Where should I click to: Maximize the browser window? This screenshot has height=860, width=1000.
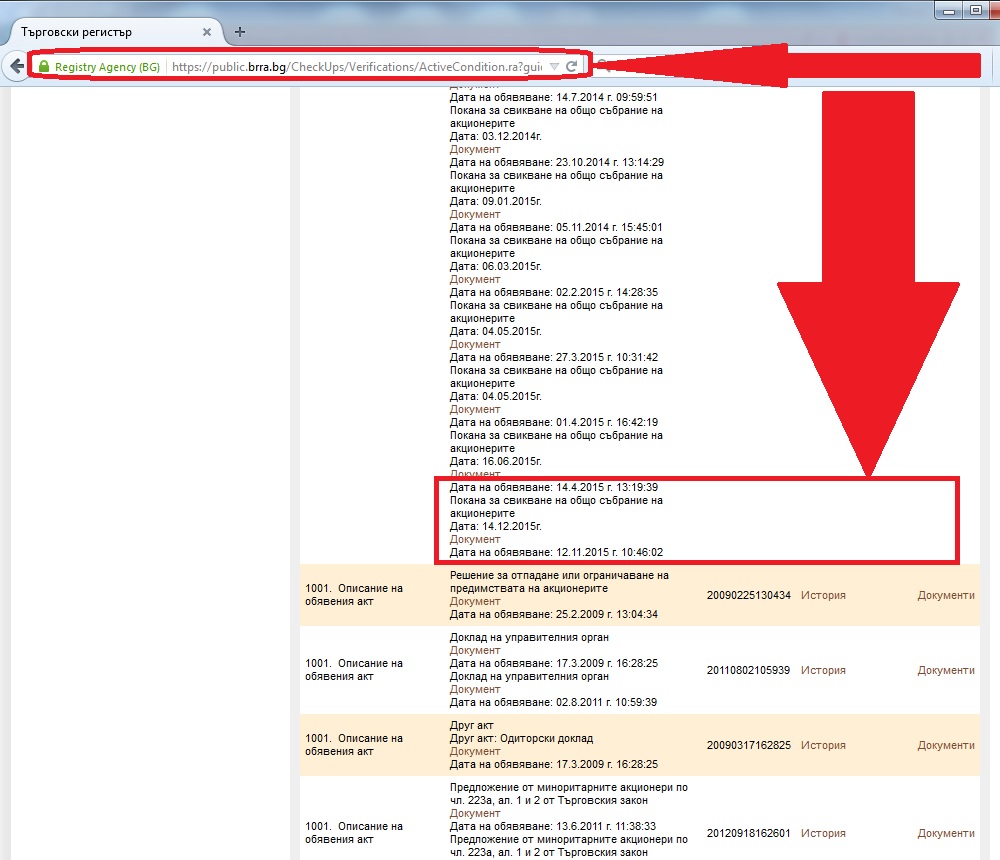click(974, 11)
